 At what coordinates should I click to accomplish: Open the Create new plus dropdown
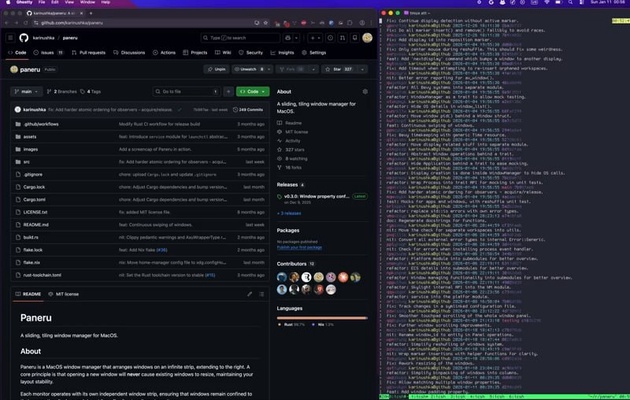(x=315, y=38)
